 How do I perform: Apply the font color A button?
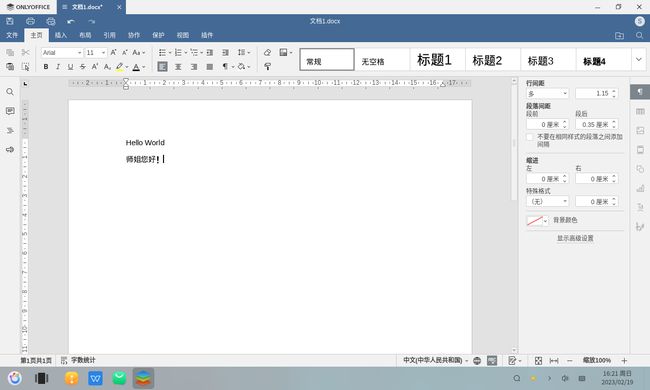pos(136,67)
